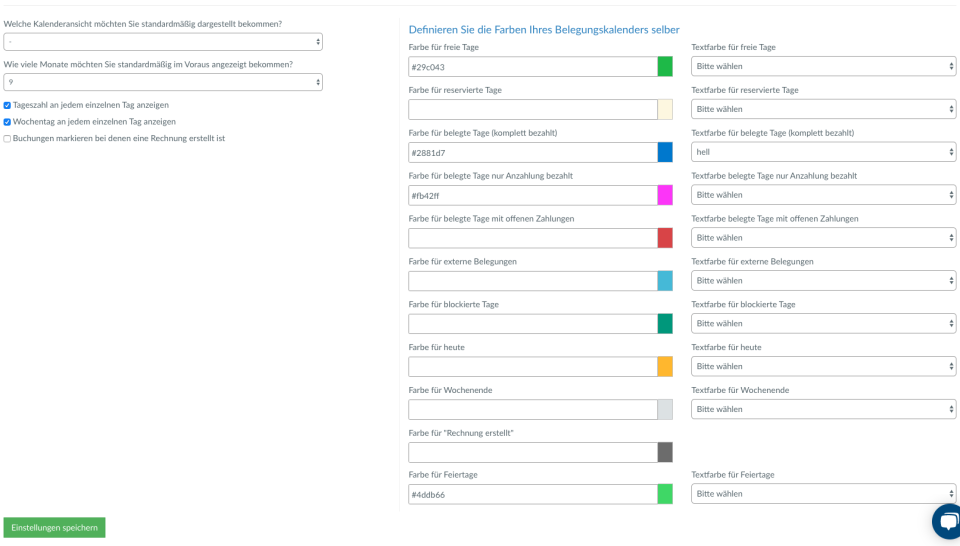960x546 pixels.
Task: Enable marking bookings with created invoice
Action: [x=8, y=139]
